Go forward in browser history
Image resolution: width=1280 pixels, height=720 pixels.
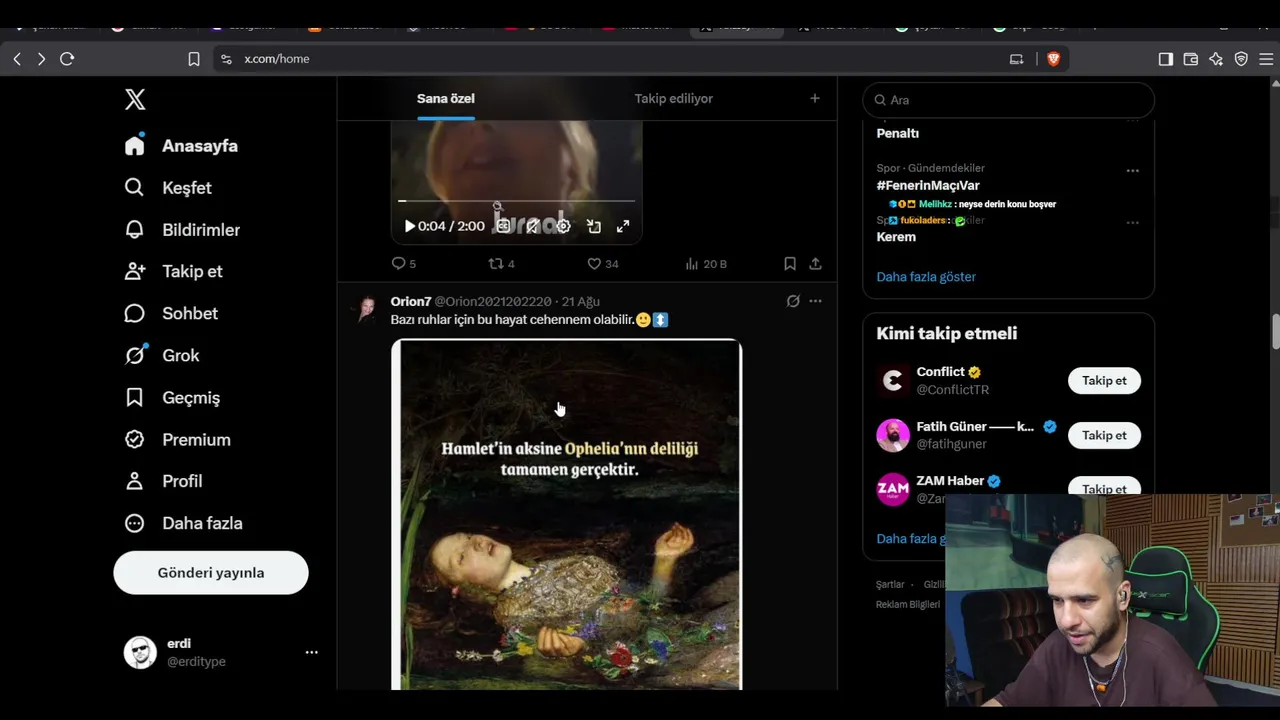[41, 59]
